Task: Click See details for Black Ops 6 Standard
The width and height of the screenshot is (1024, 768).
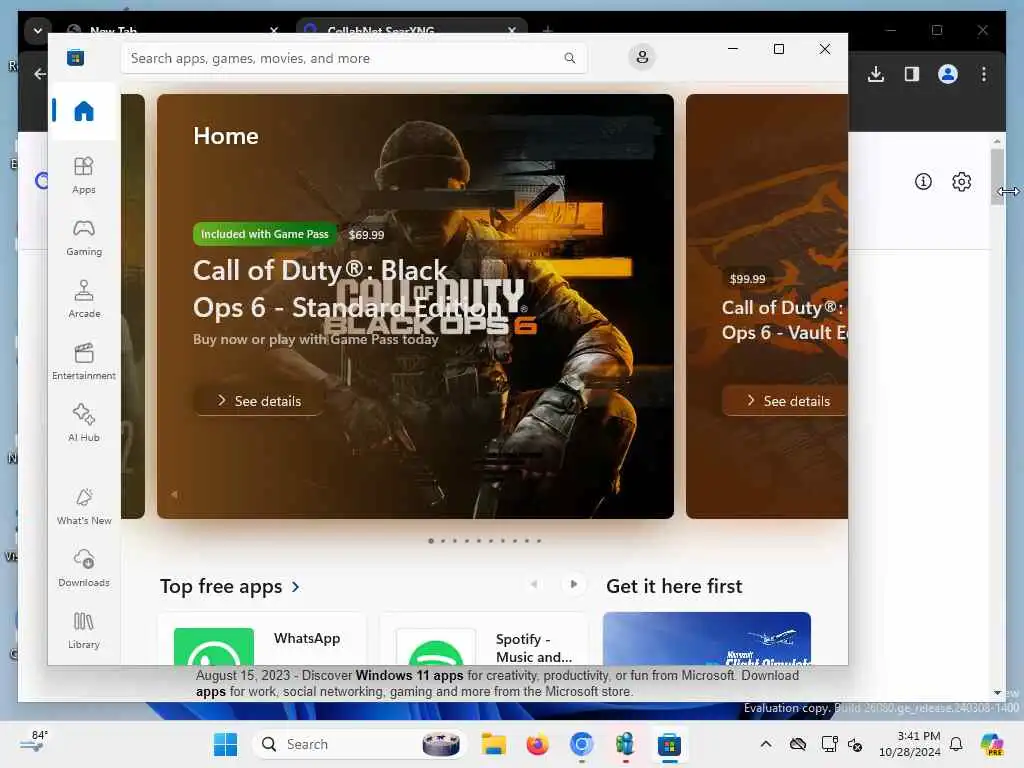Action: click(x=259, y=401)
